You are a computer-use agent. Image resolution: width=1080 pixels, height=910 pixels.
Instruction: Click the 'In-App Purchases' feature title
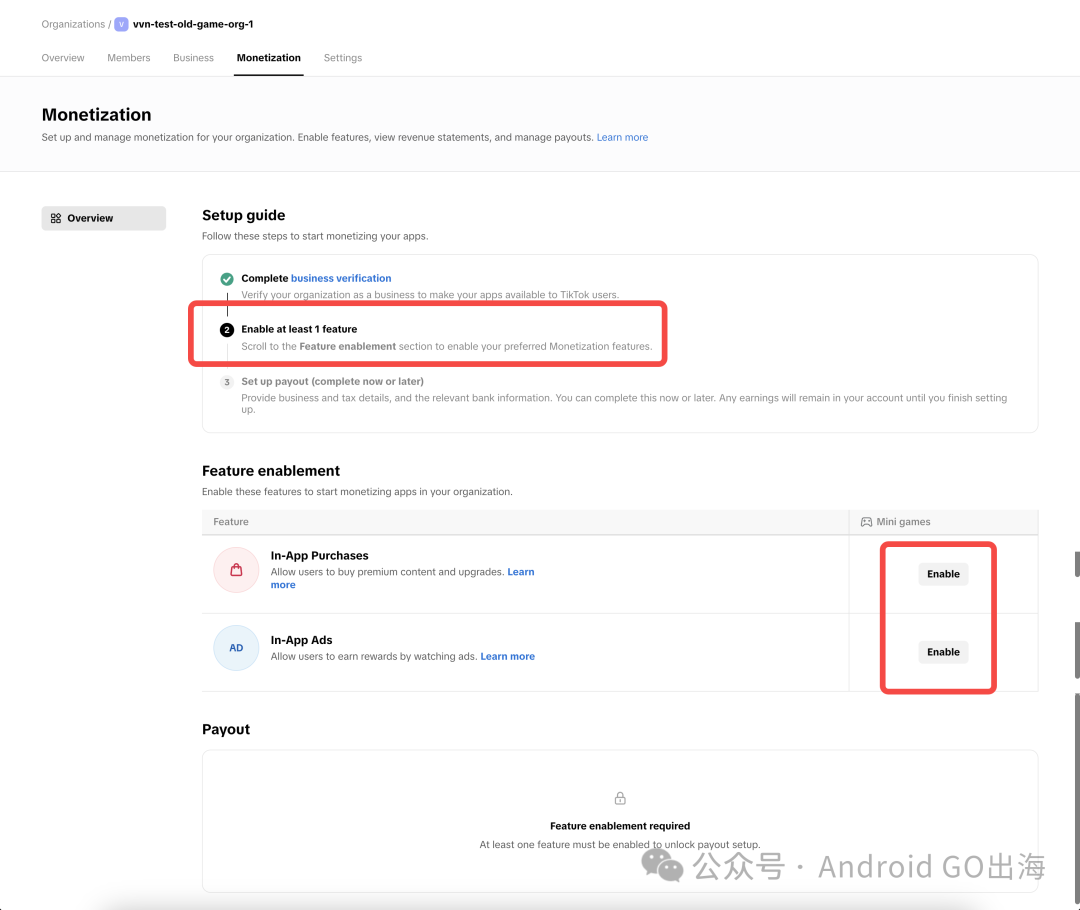pos(320,556)
